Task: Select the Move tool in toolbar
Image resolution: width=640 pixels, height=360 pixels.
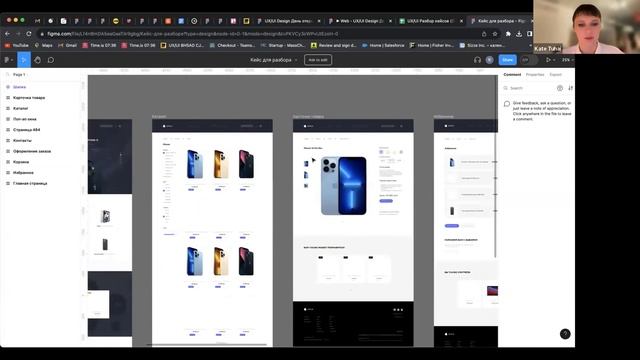Action: pyautogui.click(x=24, y=60)
